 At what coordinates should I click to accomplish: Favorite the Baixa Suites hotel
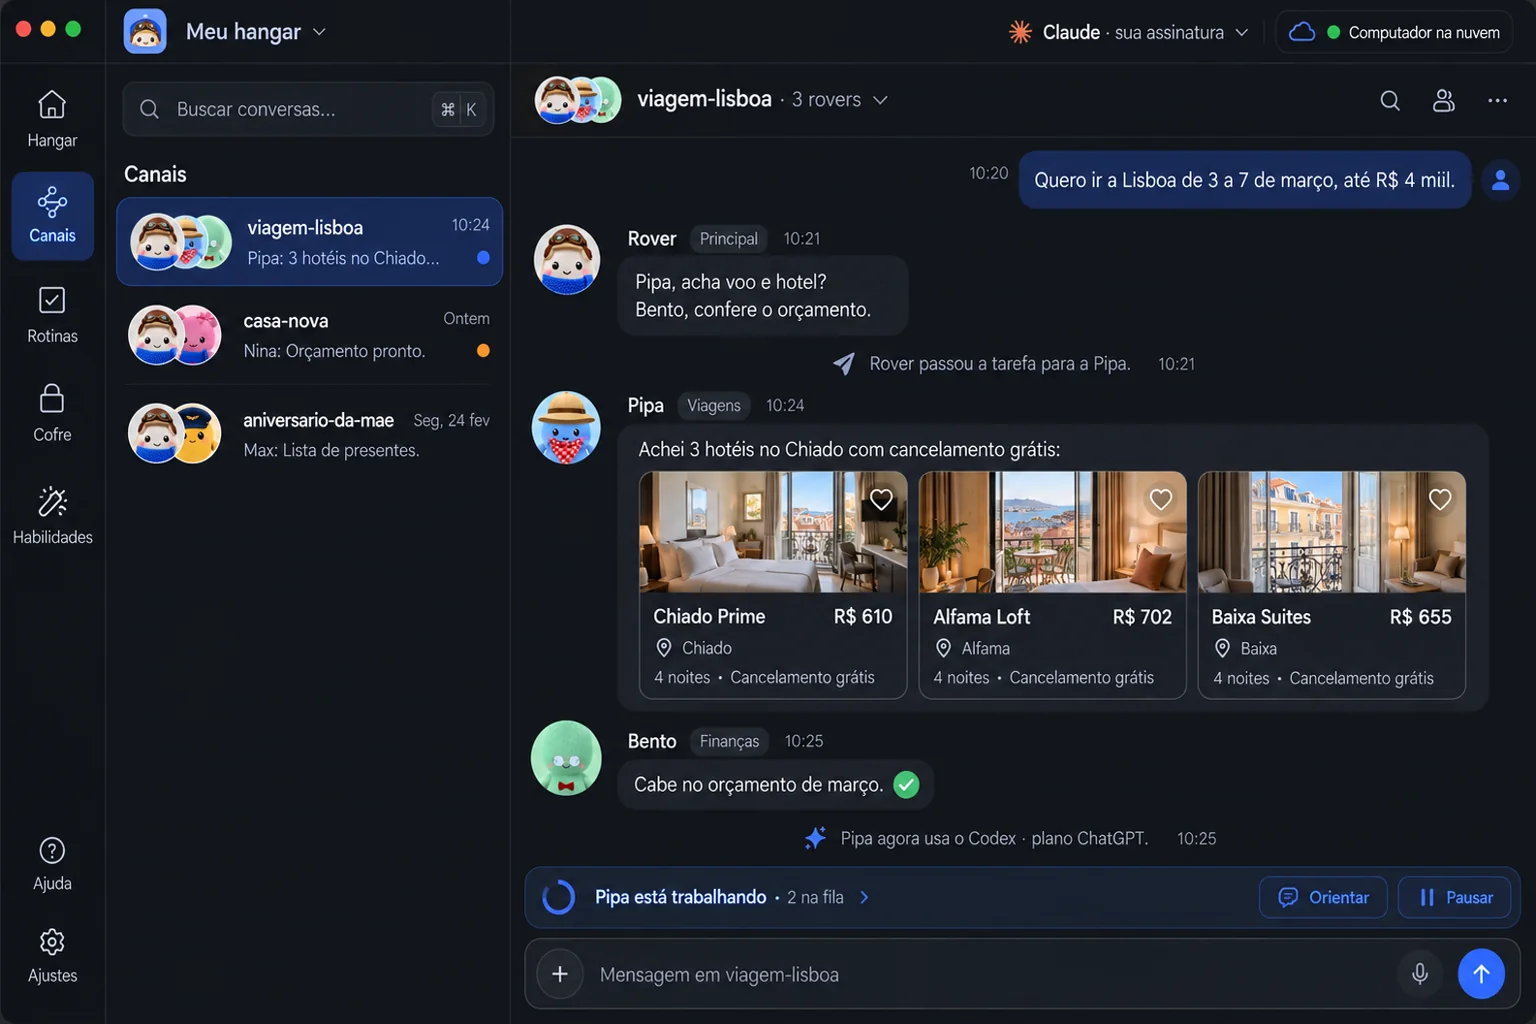point(1440,499)
